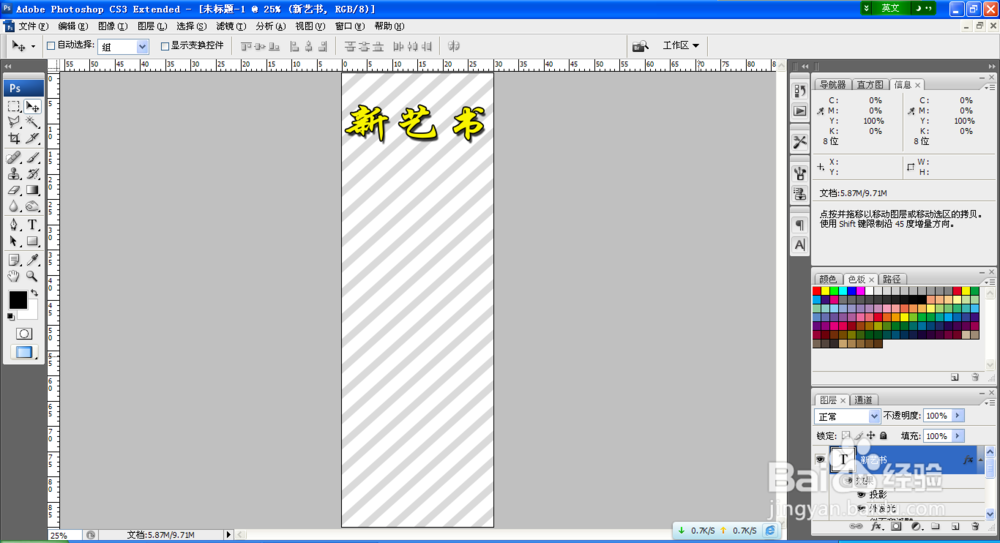Switch to the 通道 tab

point(863,400)
